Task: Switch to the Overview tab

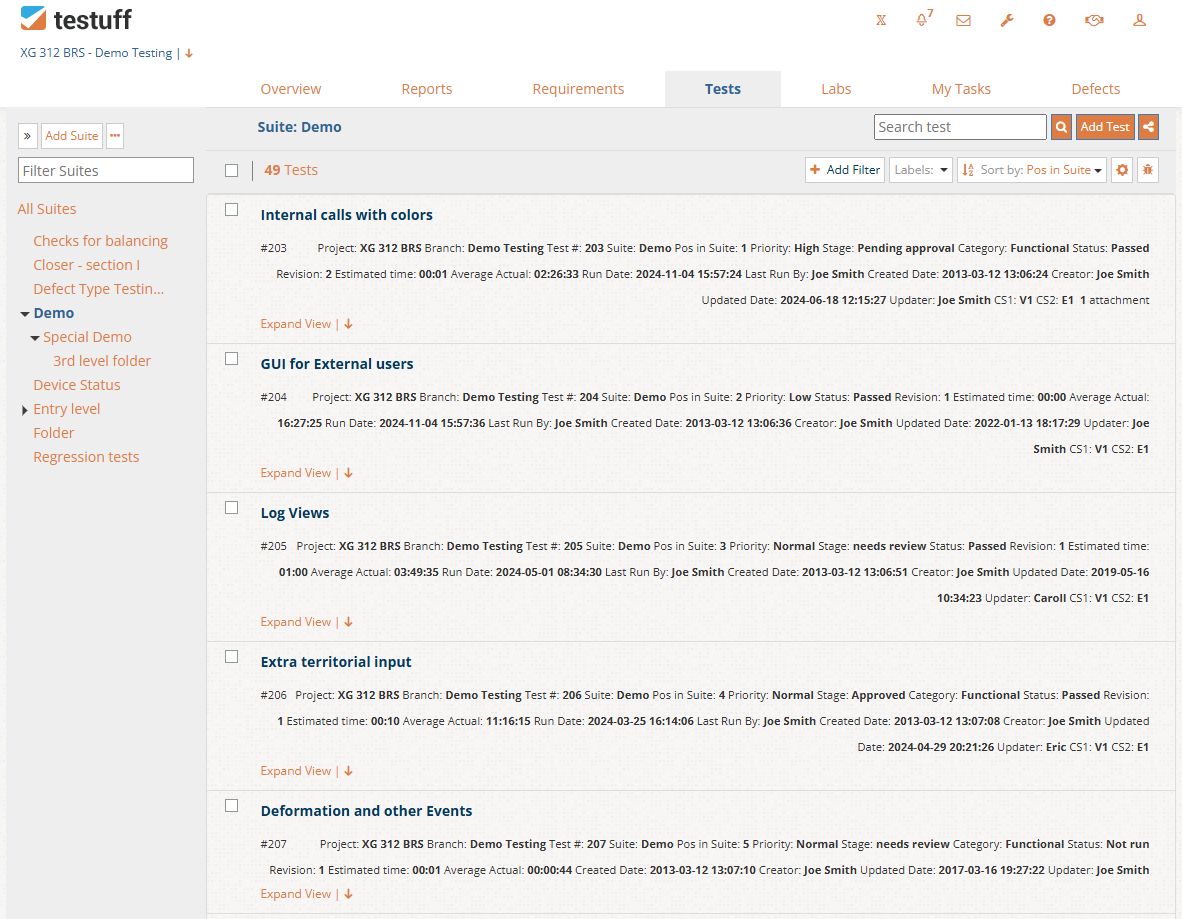Action: [290, 89]
